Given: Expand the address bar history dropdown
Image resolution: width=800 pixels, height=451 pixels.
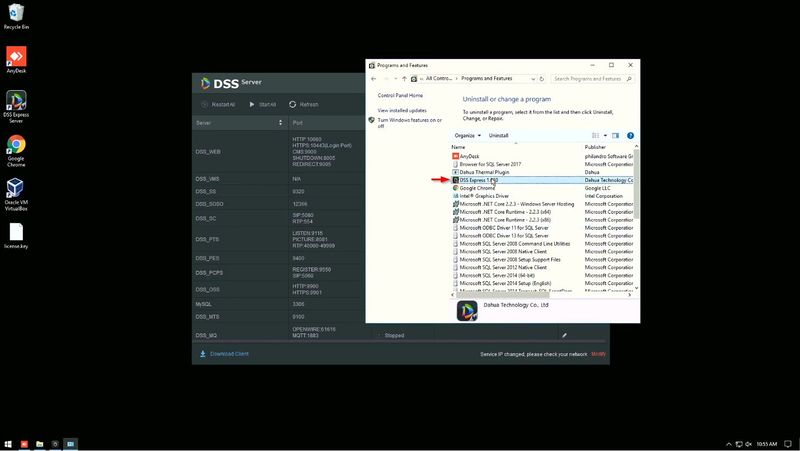Looking at the screenshot, I should [x=533, y=79].
